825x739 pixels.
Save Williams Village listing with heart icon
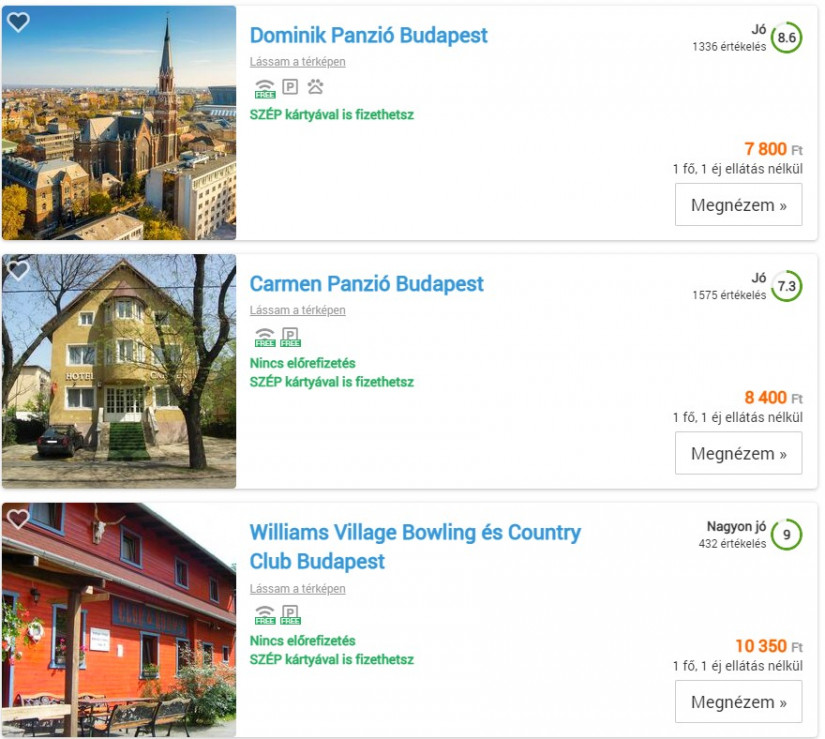(18, 519)
